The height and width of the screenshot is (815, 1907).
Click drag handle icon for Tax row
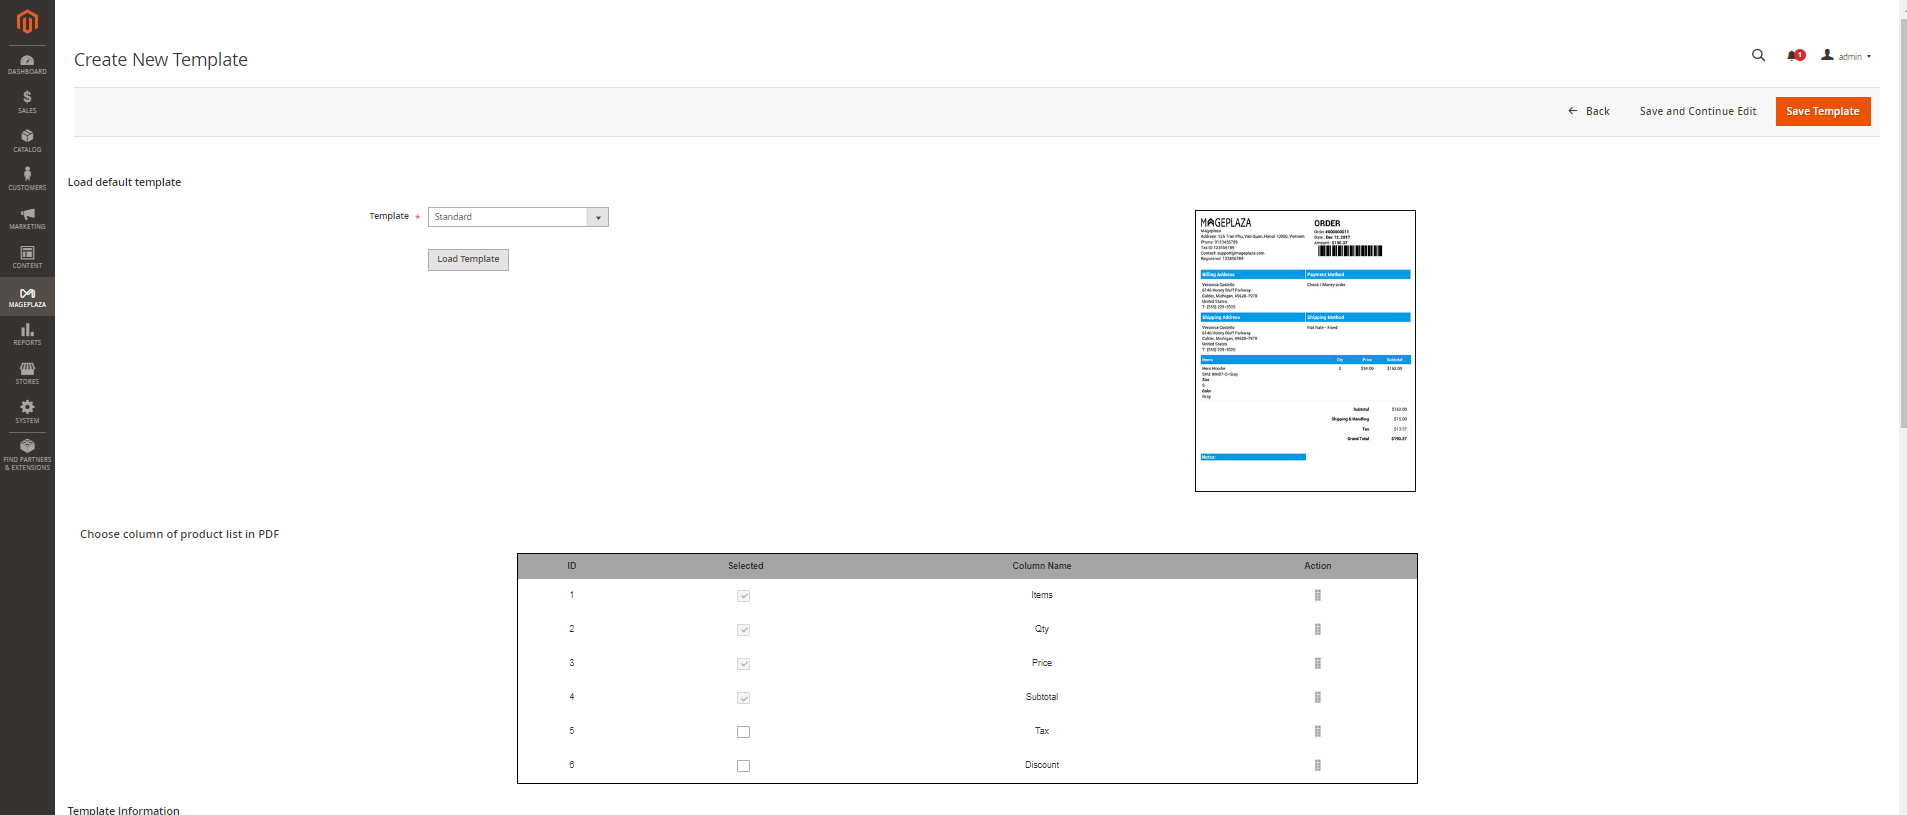point(1317,731)
